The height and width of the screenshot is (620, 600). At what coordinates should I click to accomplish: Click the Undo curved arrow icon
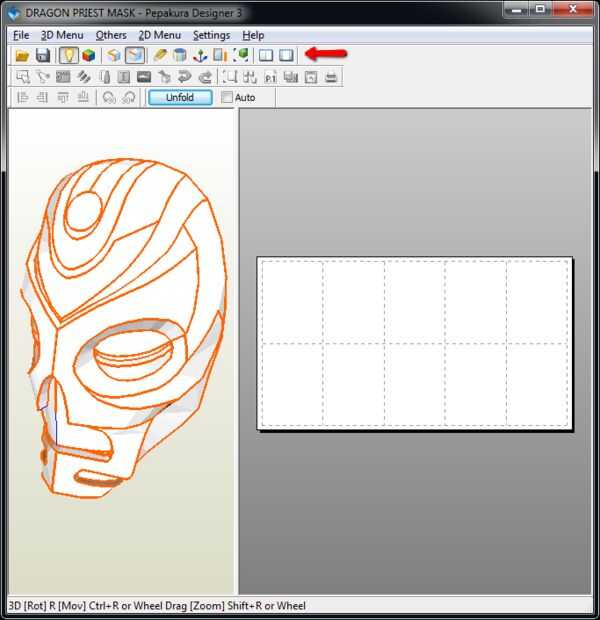coord(184,77)
